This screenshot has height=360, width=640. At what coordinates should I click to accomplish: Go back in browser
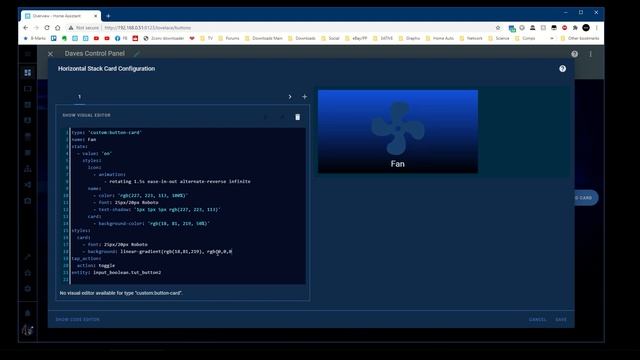click(26, 28)
